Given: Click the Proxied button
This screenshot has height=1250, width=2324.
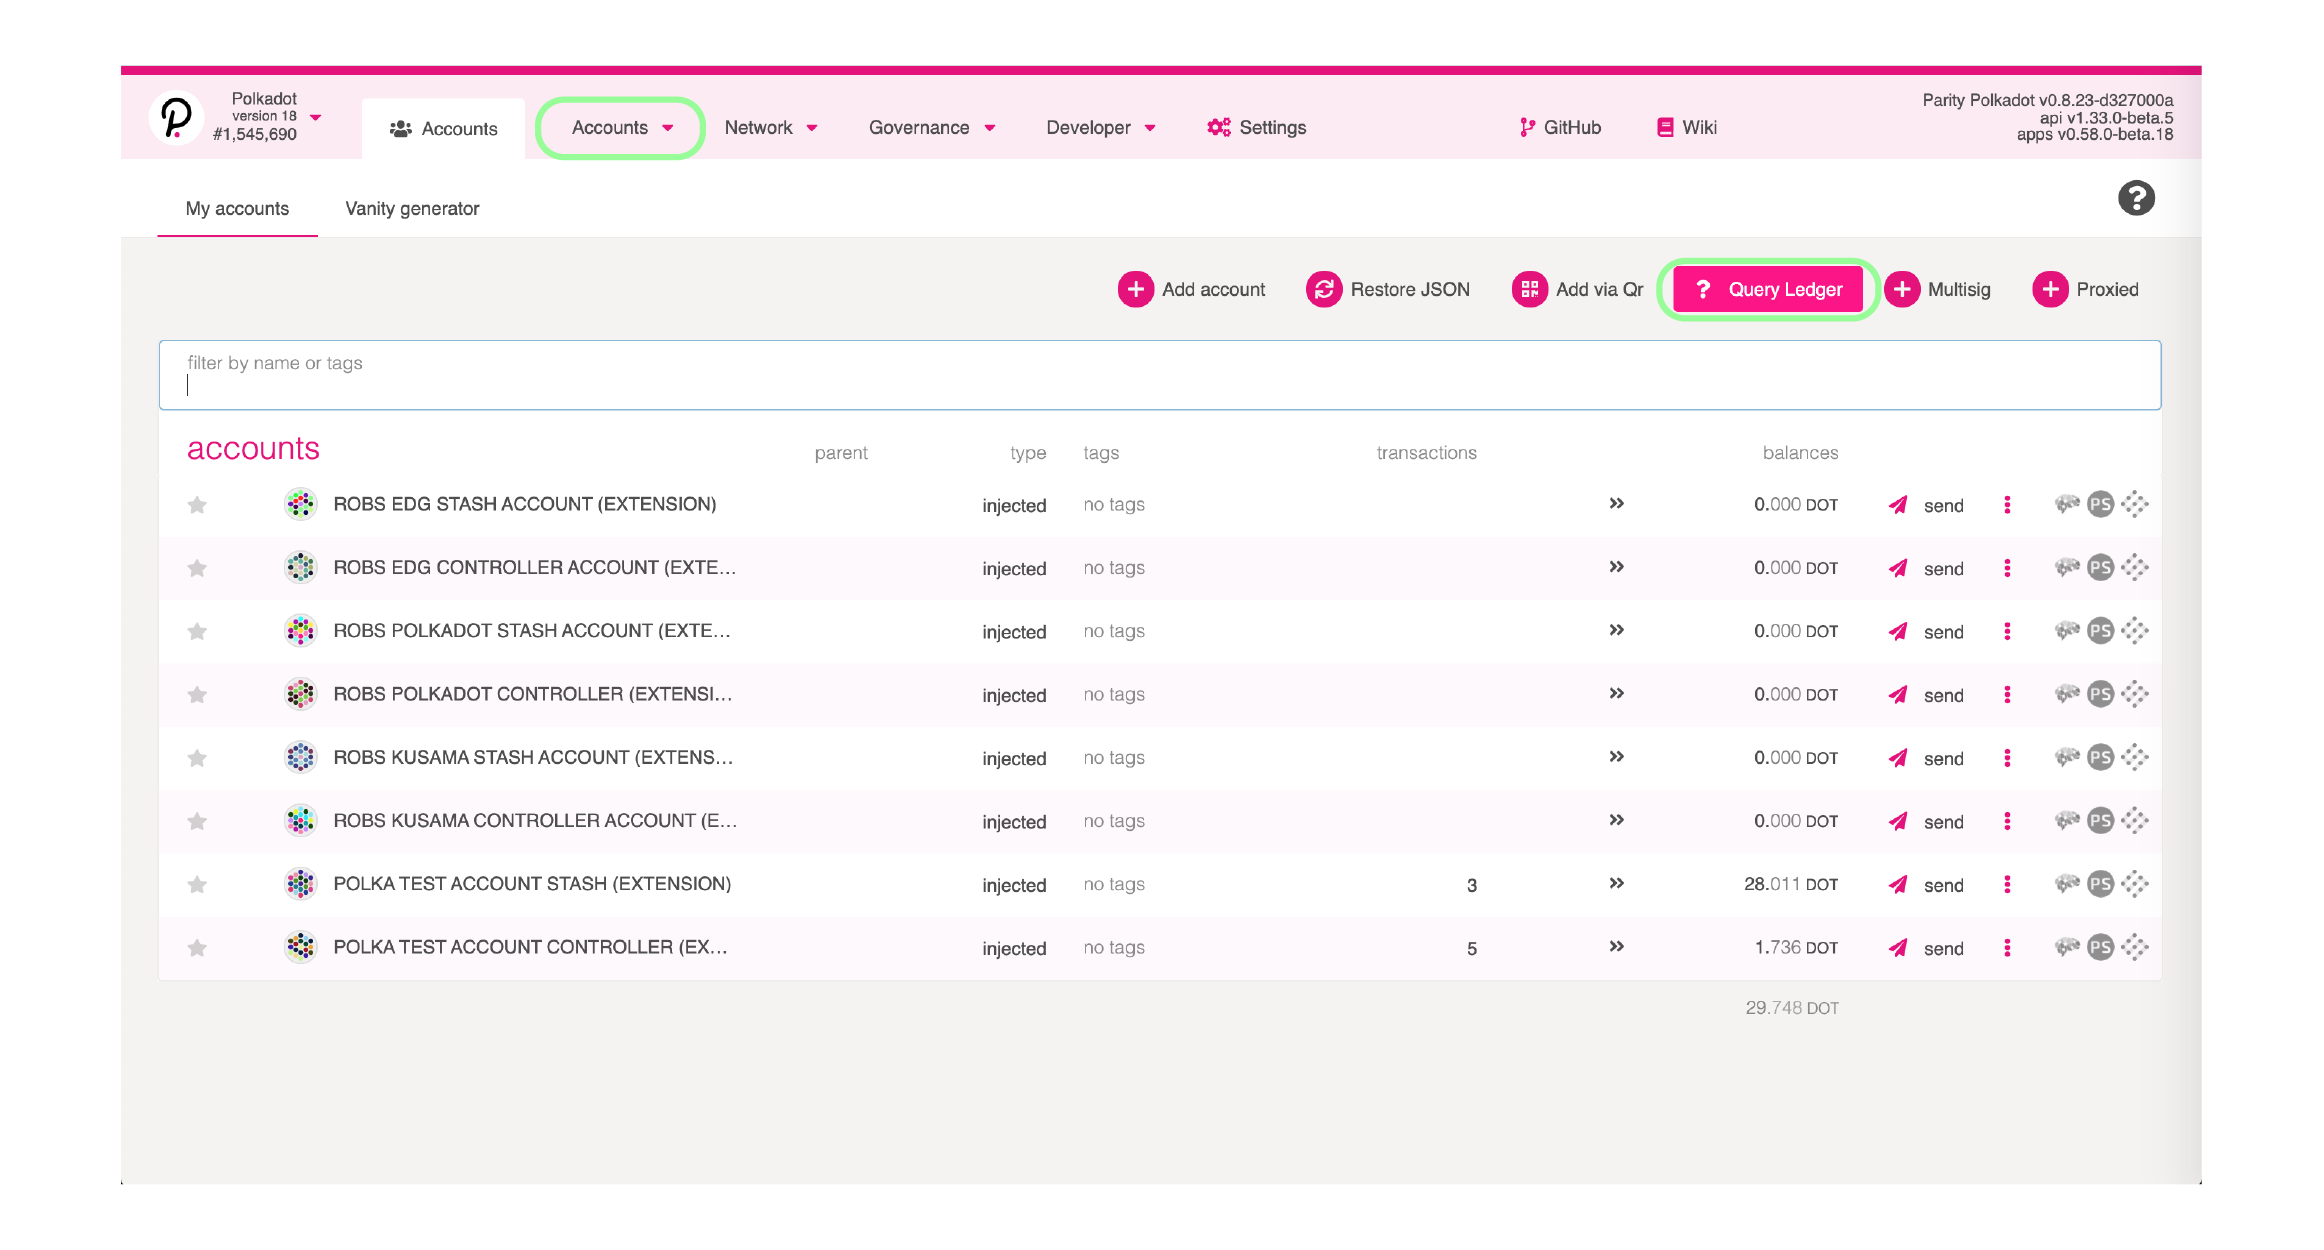Looking at the screenshot, I should (x=2086, y=290).
